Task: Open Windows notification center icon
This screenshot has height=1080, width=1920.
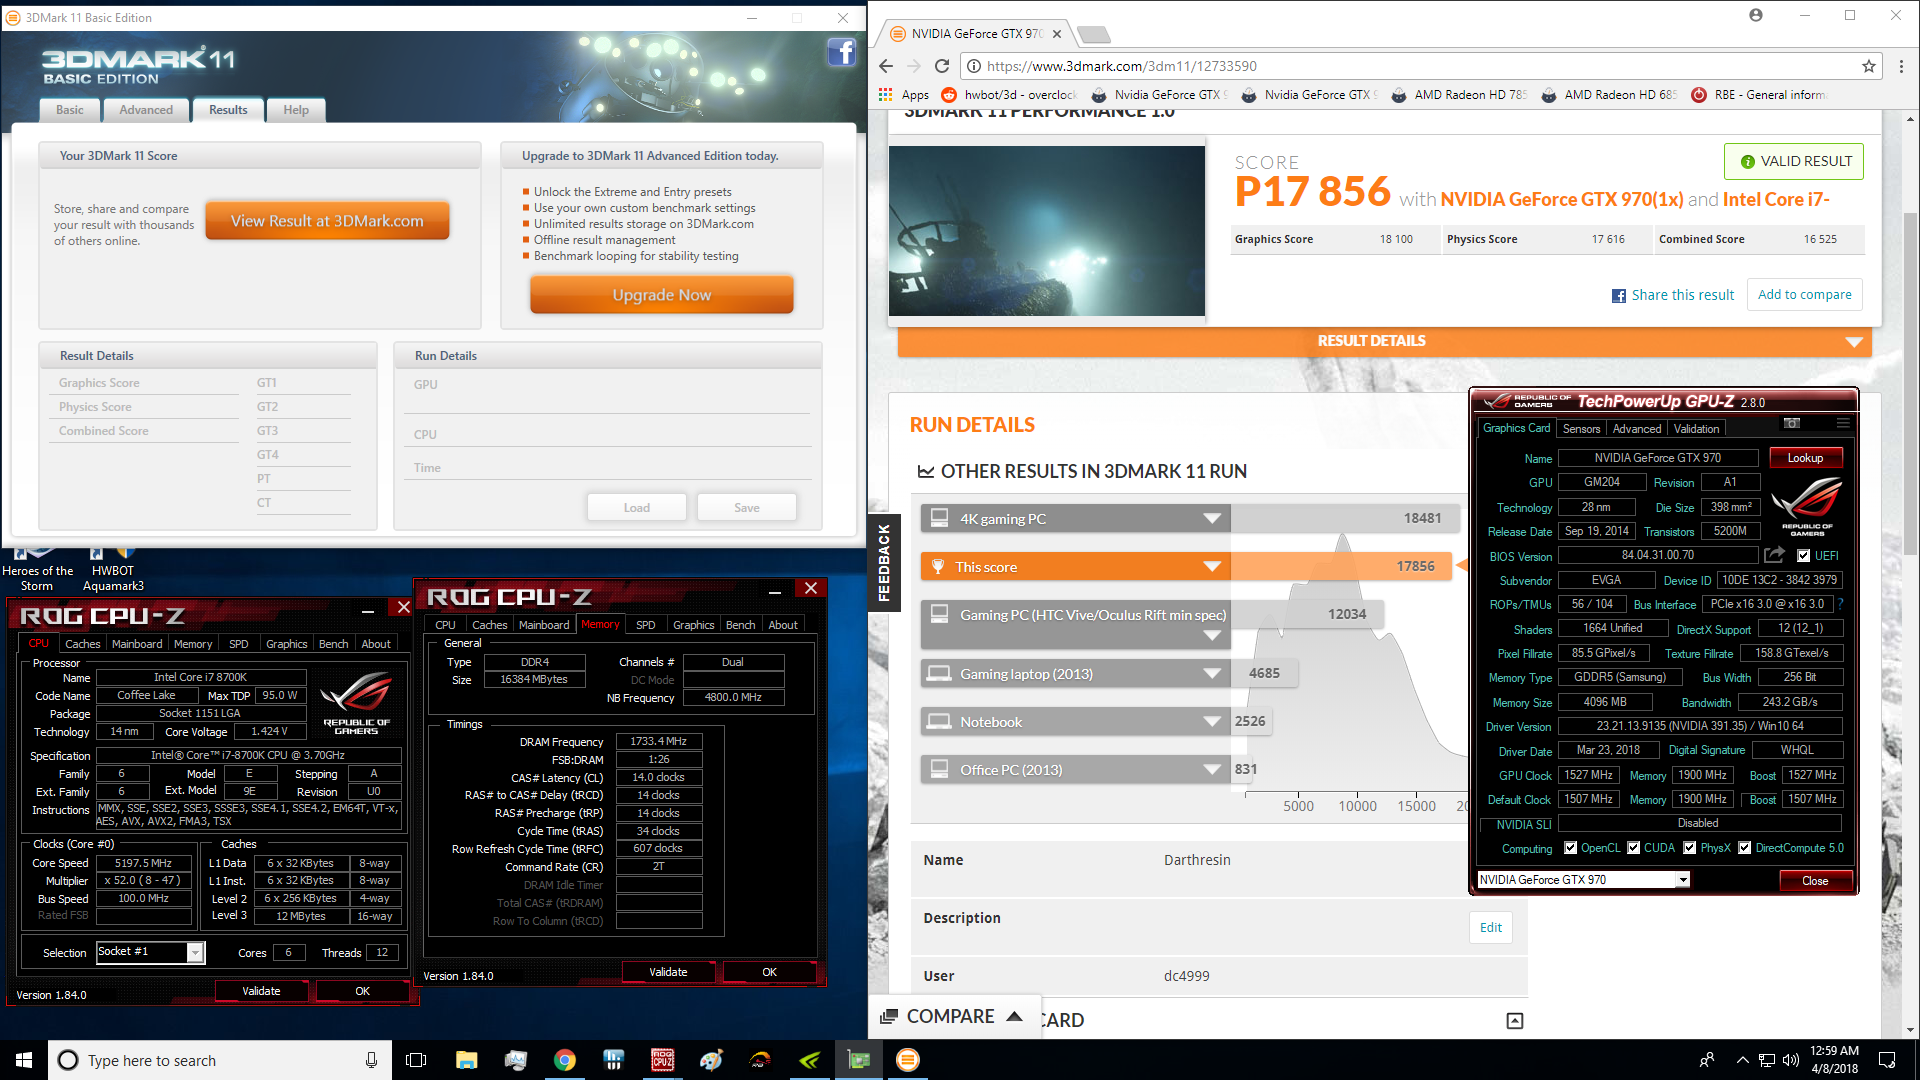Action: click(1887, 1060)
